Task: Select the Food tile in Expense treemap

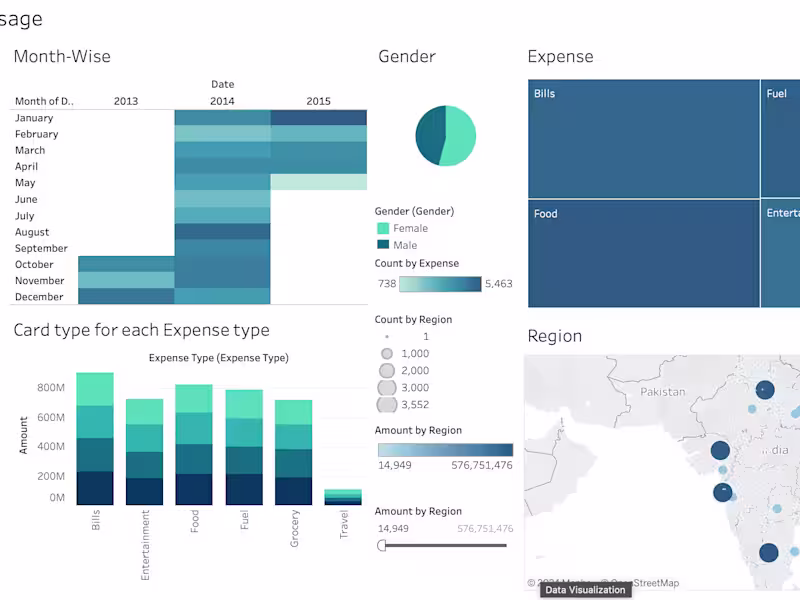Action: pyautogui.click(x=643, y=254)
